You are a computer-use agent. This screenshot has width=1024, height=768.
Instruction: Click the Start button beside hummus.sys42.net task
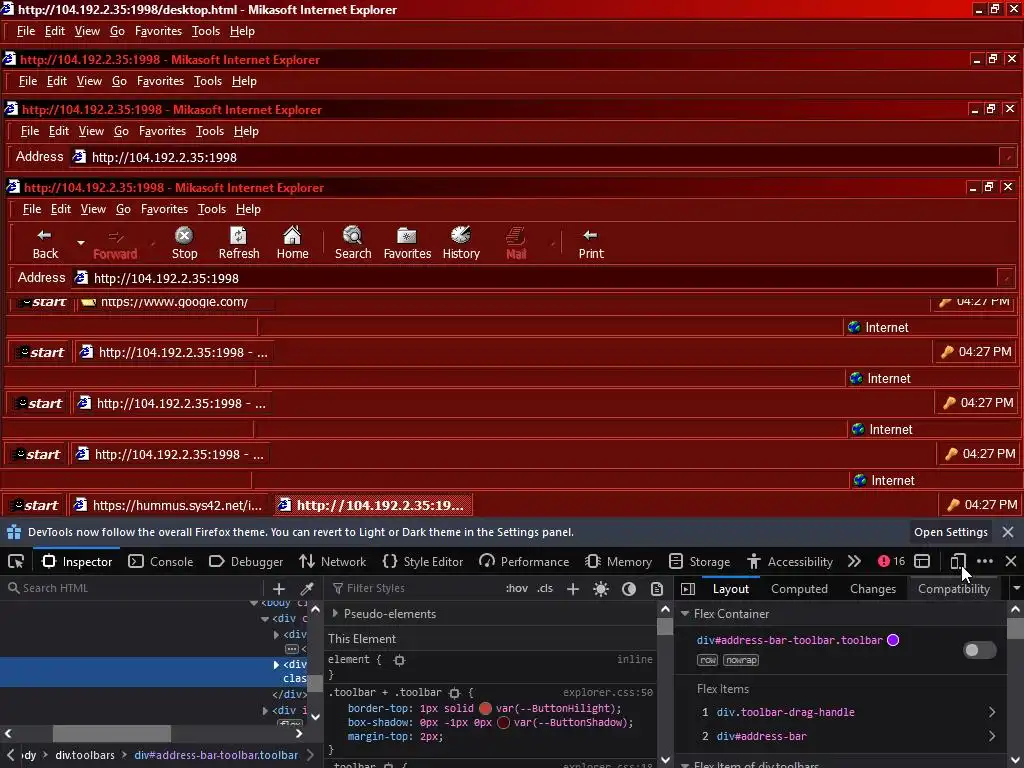click(37, 505)
